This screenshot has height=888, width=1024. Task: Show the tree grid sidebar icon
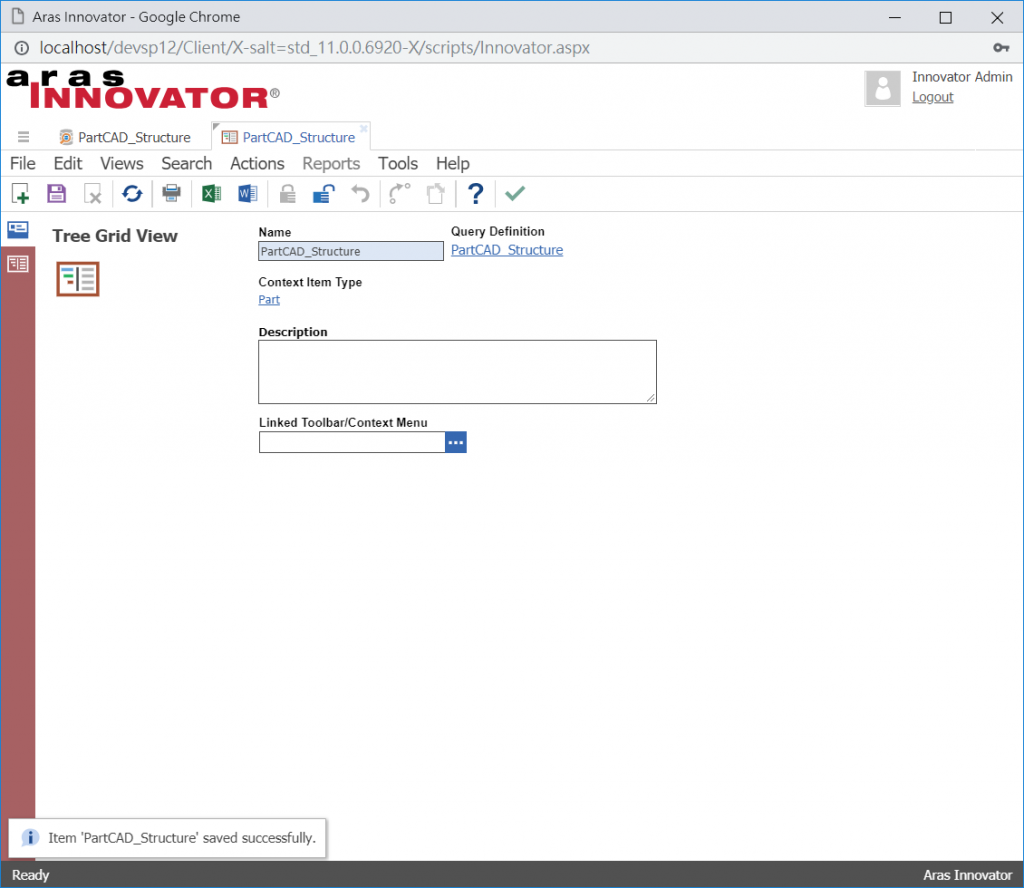coord(18,264)
